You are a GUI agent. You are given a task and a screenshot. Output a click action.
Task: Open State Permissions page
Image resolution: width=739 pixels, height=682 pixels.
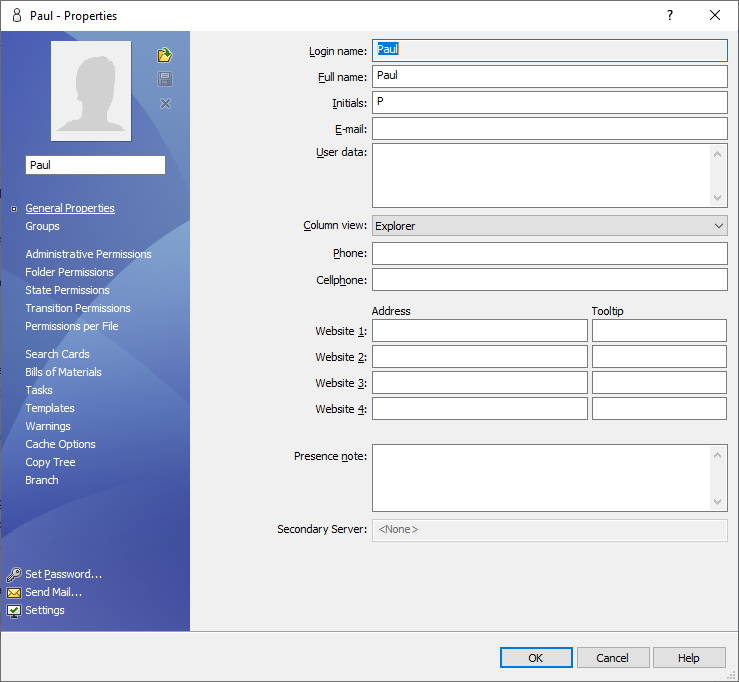pos(67,290)
